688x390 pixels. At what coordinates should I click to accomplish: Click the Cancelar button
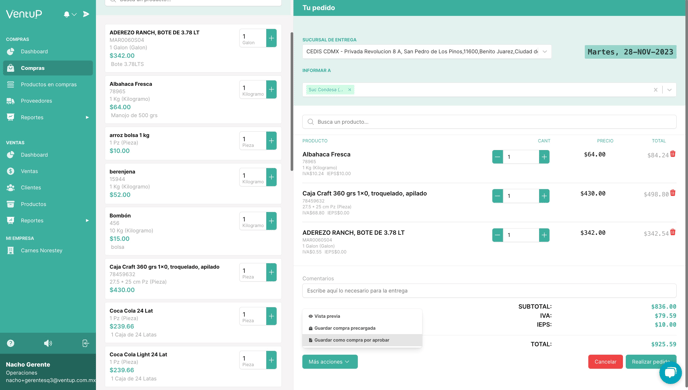[605, 361]
